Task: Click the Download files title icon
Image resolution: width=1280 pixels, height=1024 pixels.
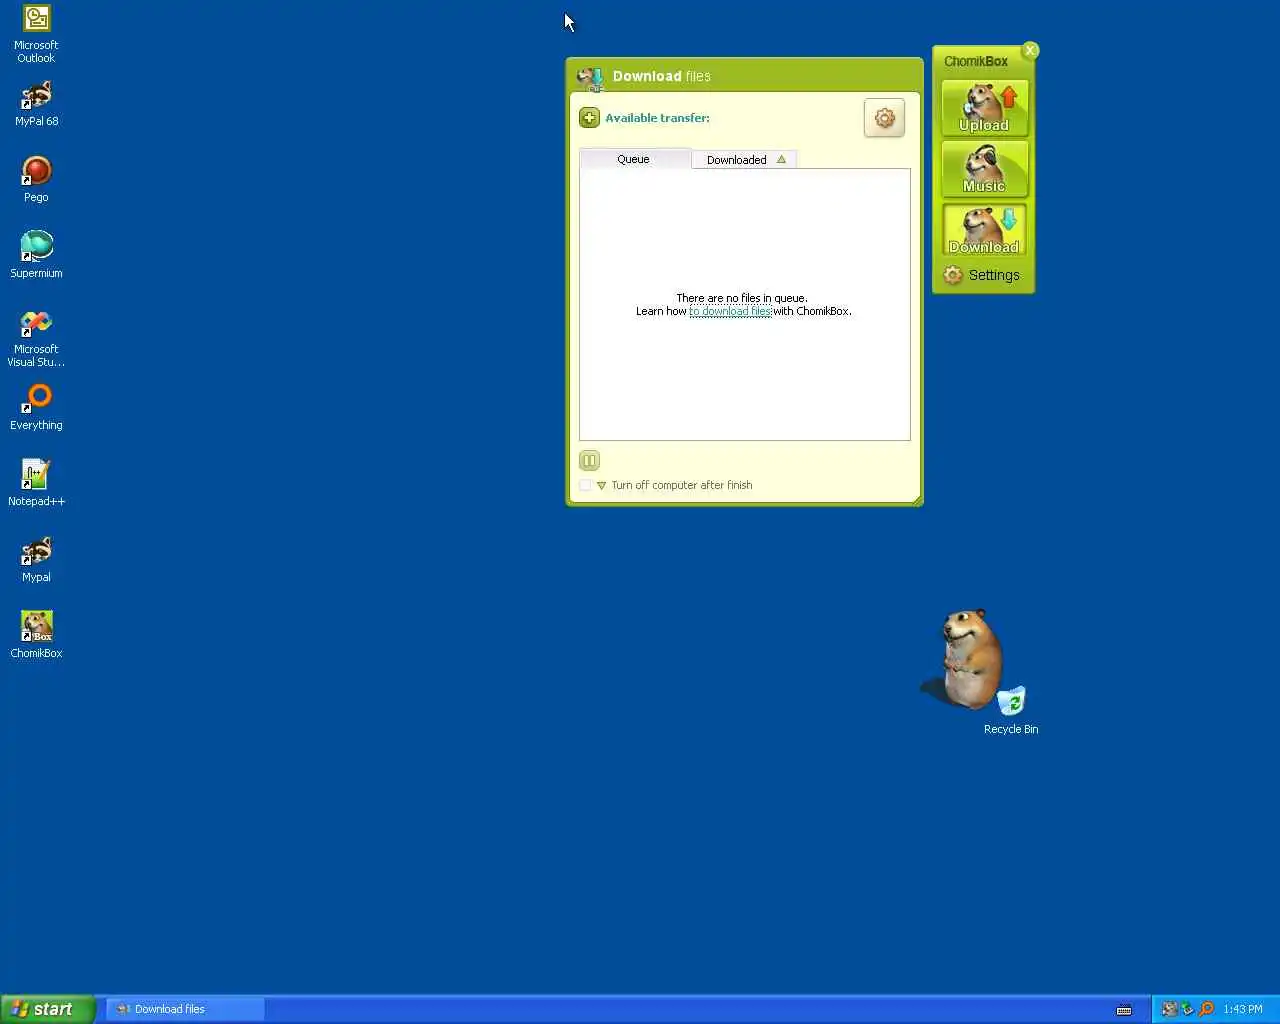Action: (x=590, y=78)
